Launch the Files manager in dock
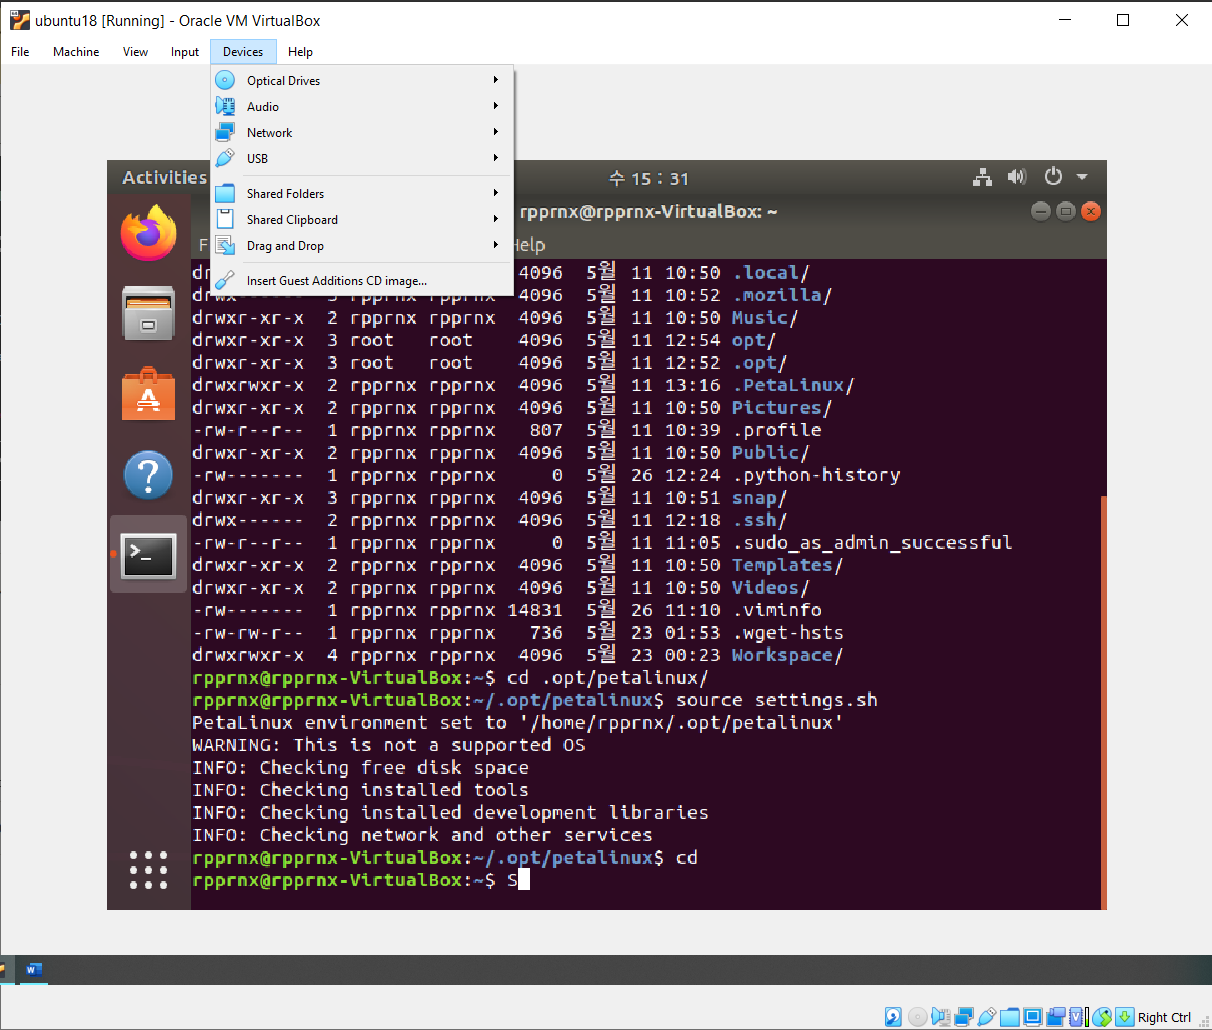Viewport: 1212px width, 1030px height. click(148, 313)
